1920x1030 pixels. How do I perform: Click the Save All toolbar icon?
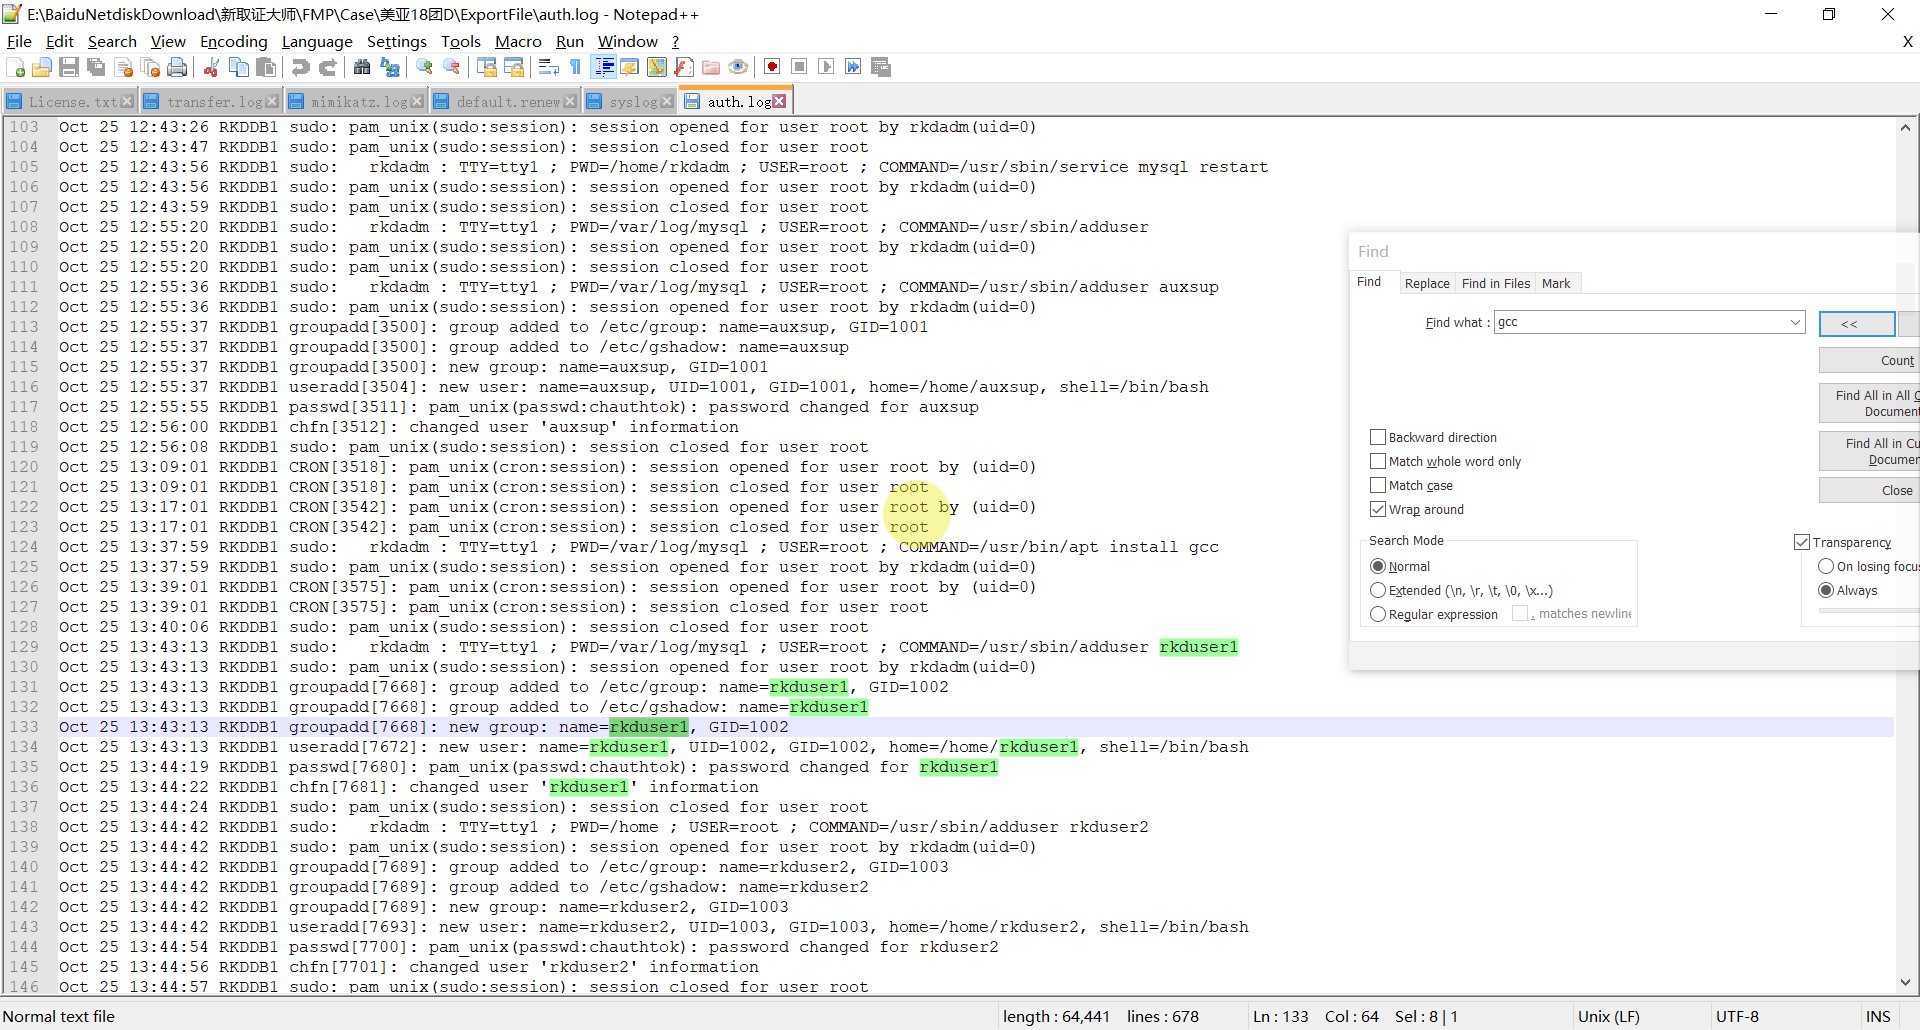point(96,67)
